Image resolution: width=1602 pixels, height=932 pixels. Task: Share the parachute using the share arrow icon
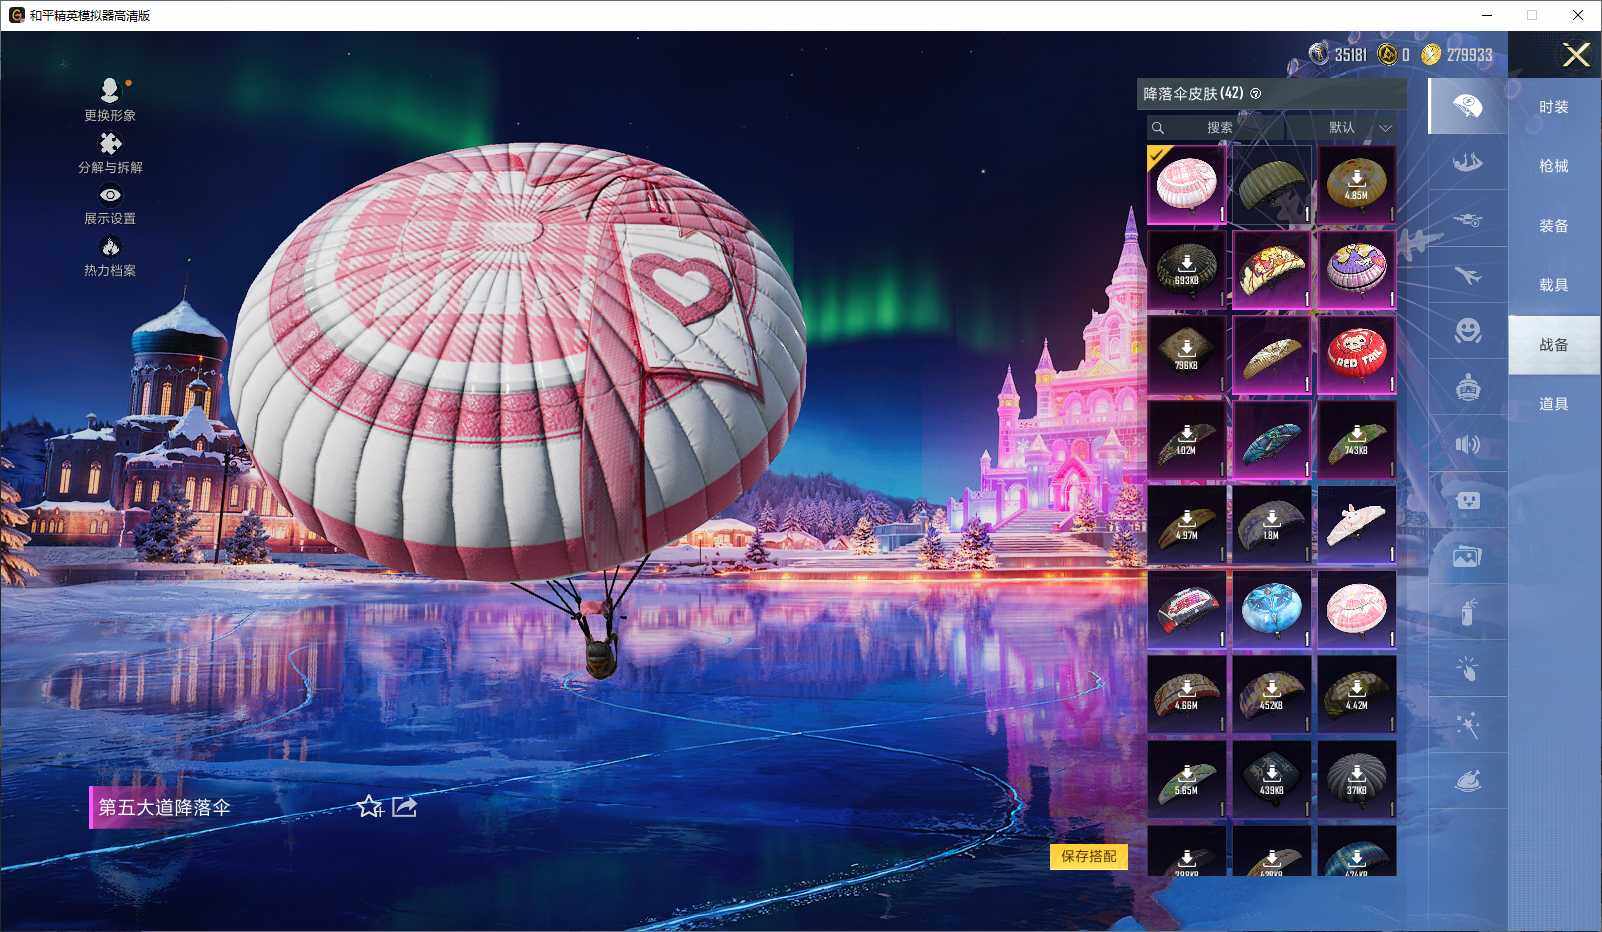405,807
